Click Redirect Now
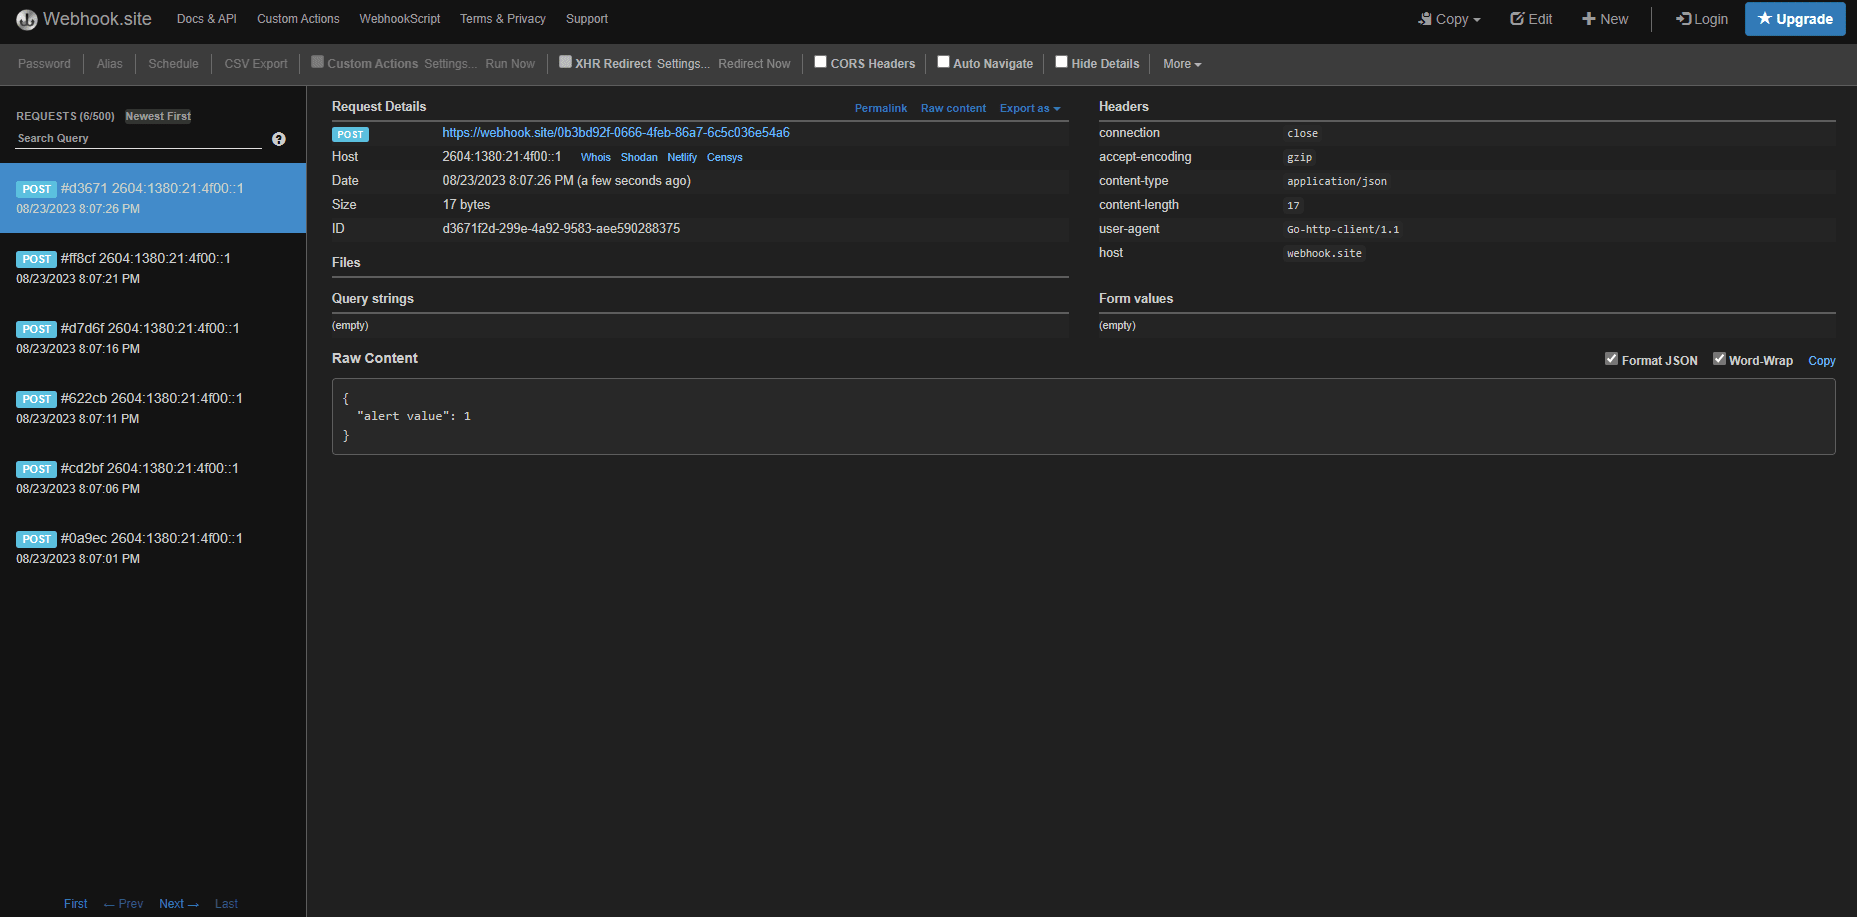This screenshot has width=1857, height=917. point(754,64)
